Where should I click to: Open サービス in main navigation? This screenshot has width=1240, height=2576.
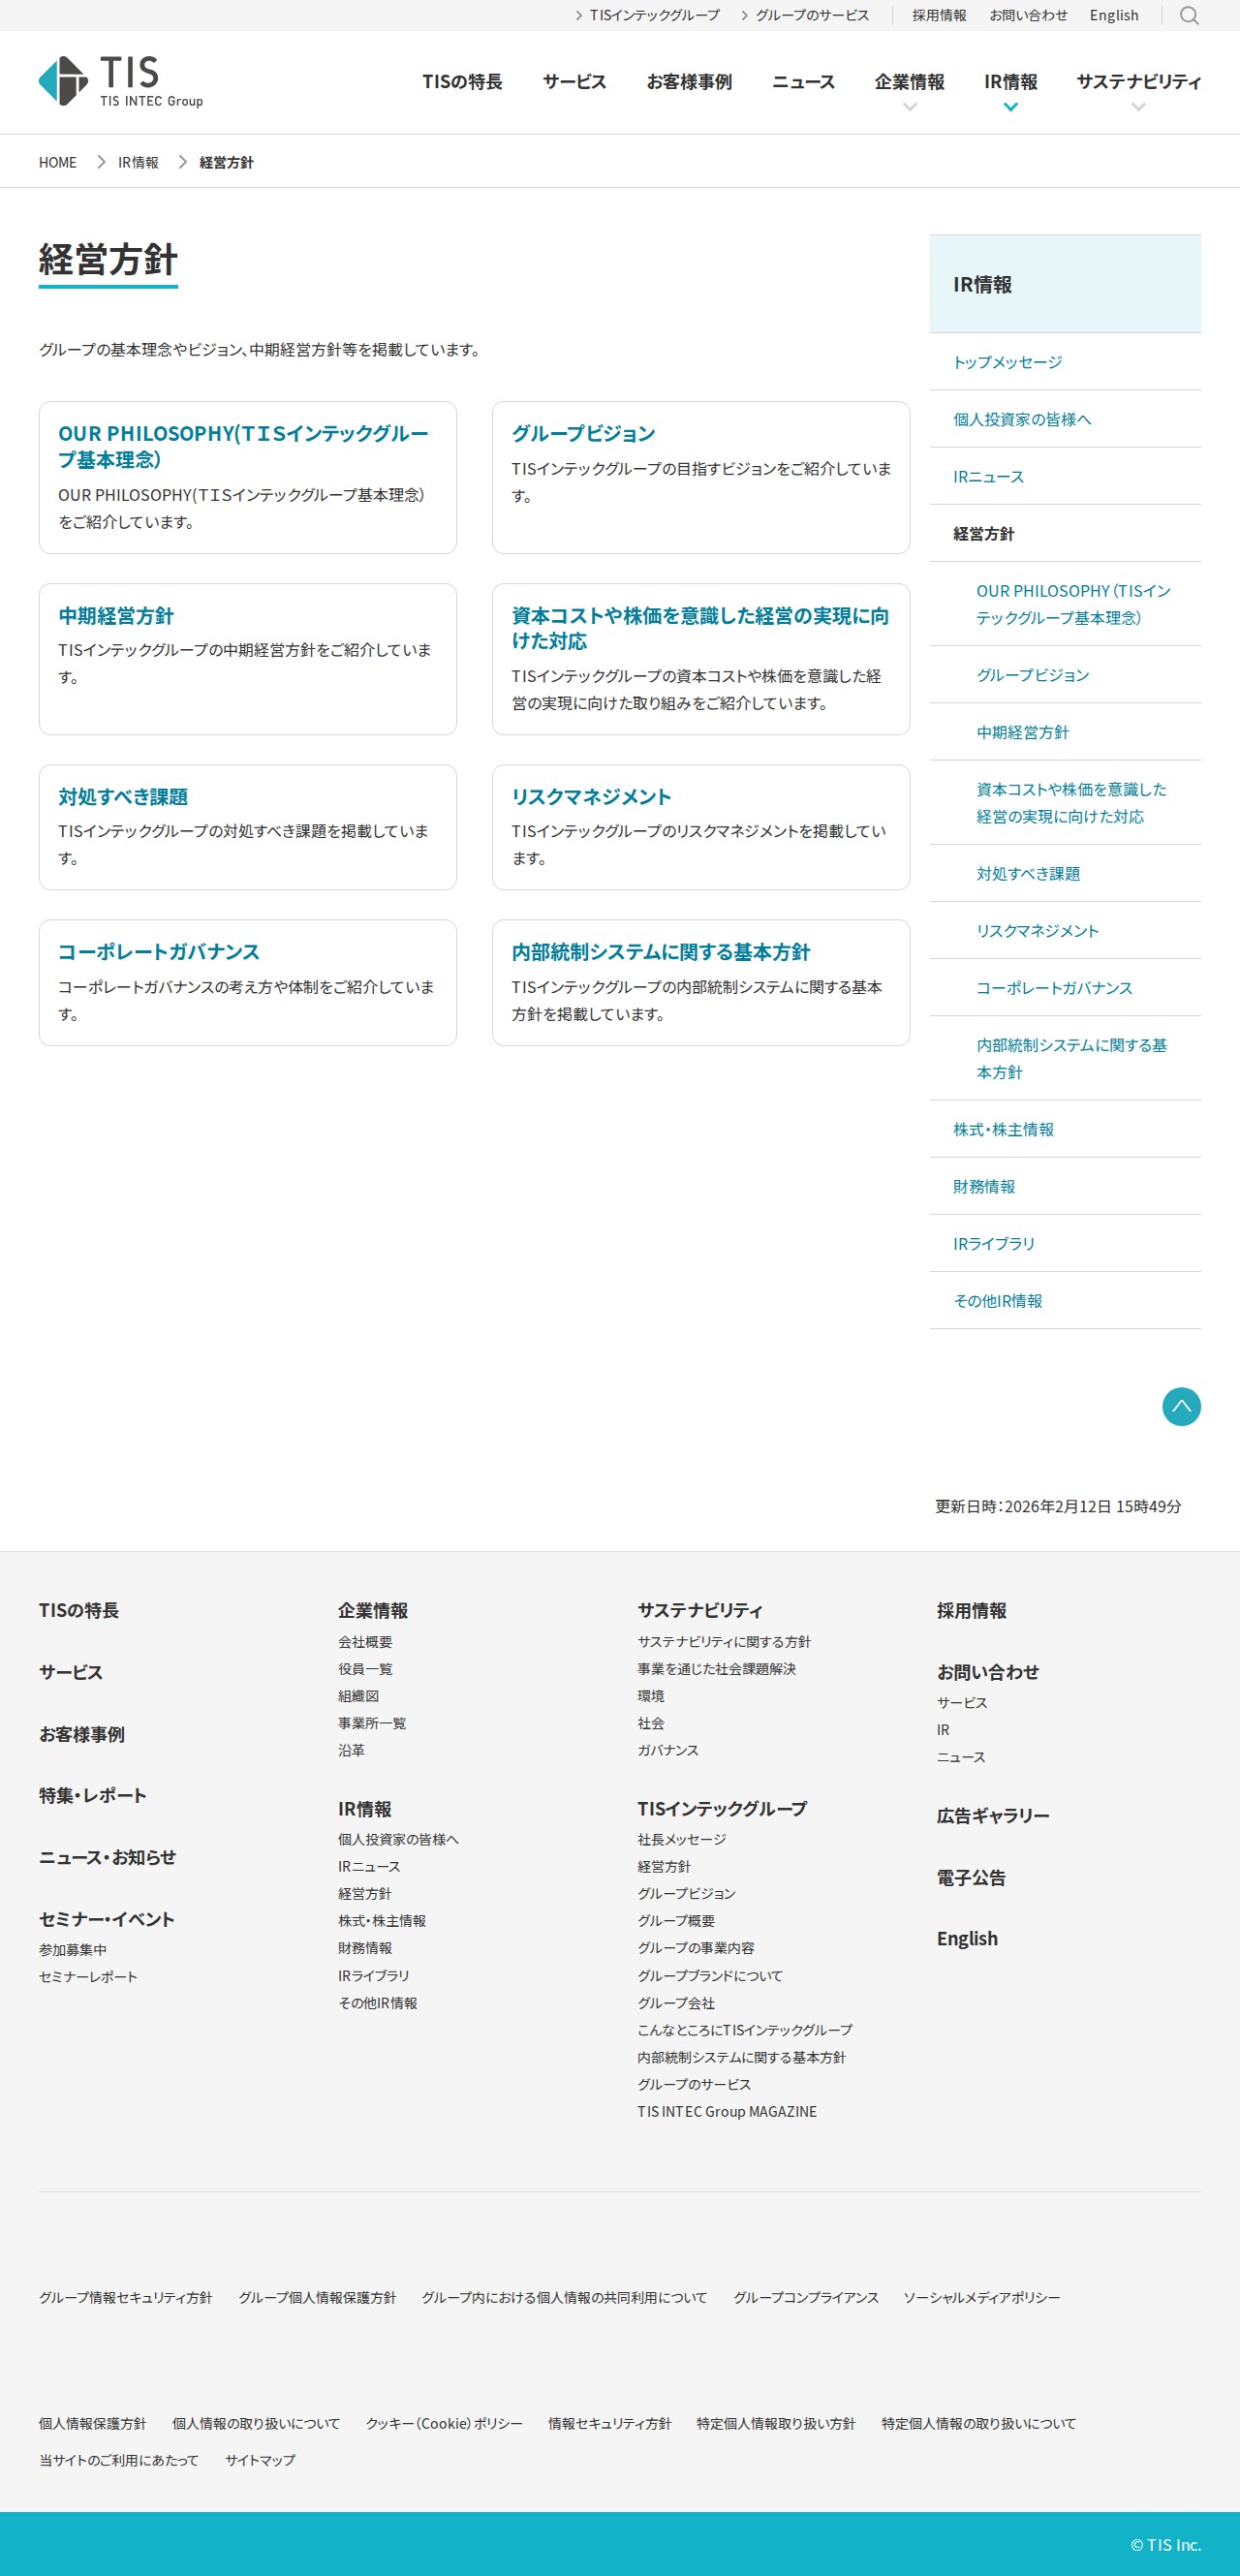pos(574,82)
